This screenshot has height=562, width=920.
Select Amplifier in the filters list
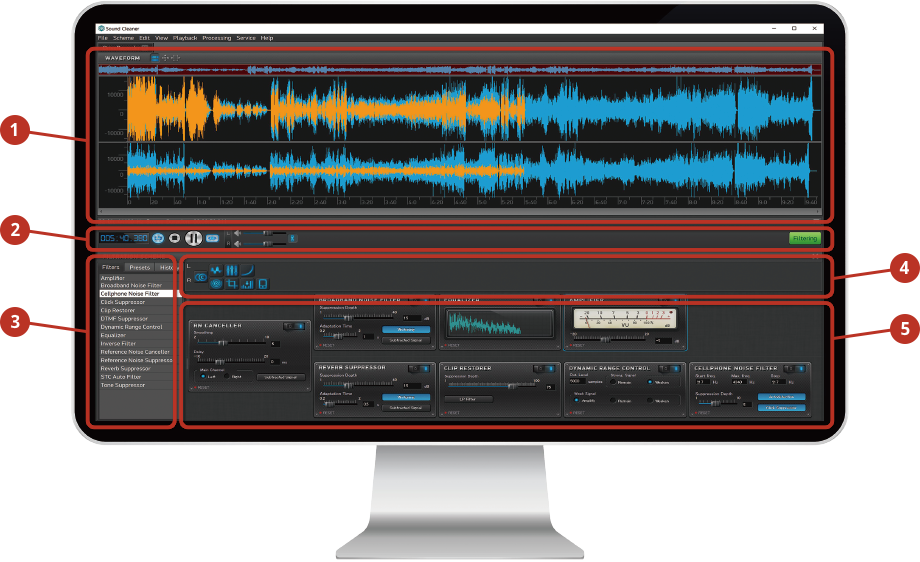click(x=136, y=278)
